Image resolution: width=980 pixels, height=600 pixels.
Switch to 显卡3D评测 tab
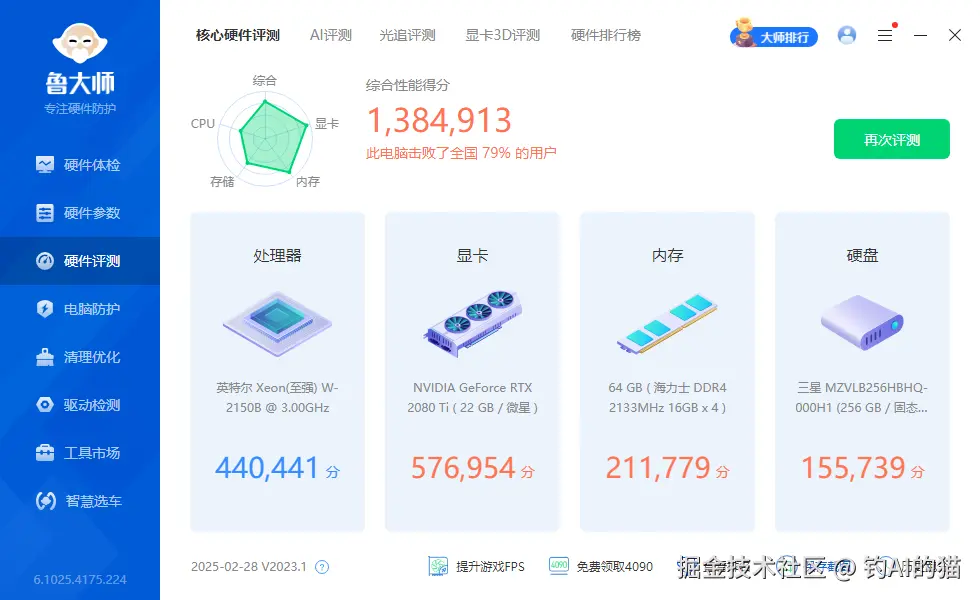point(504,33)
